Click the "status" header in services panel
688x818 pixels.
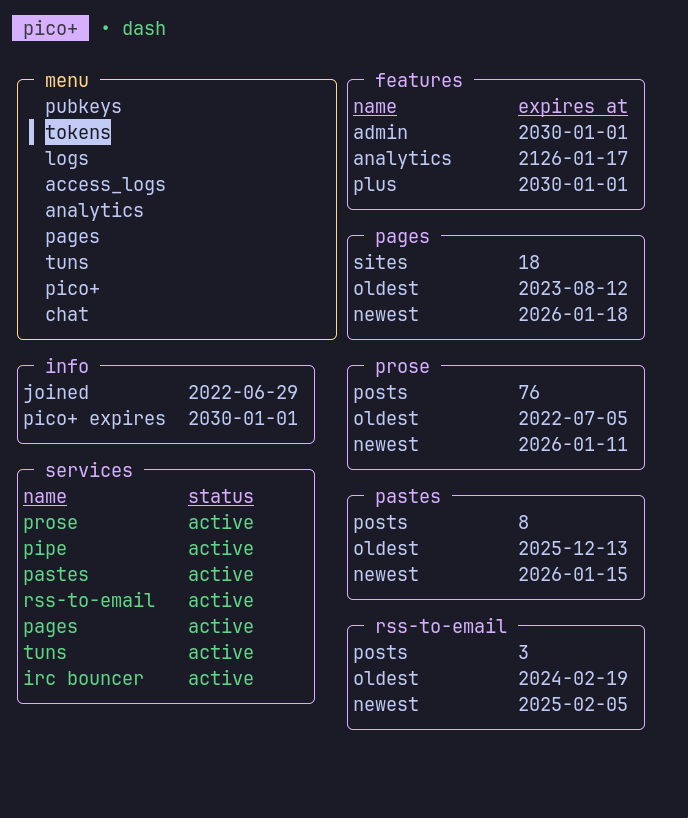click(221, 496)
